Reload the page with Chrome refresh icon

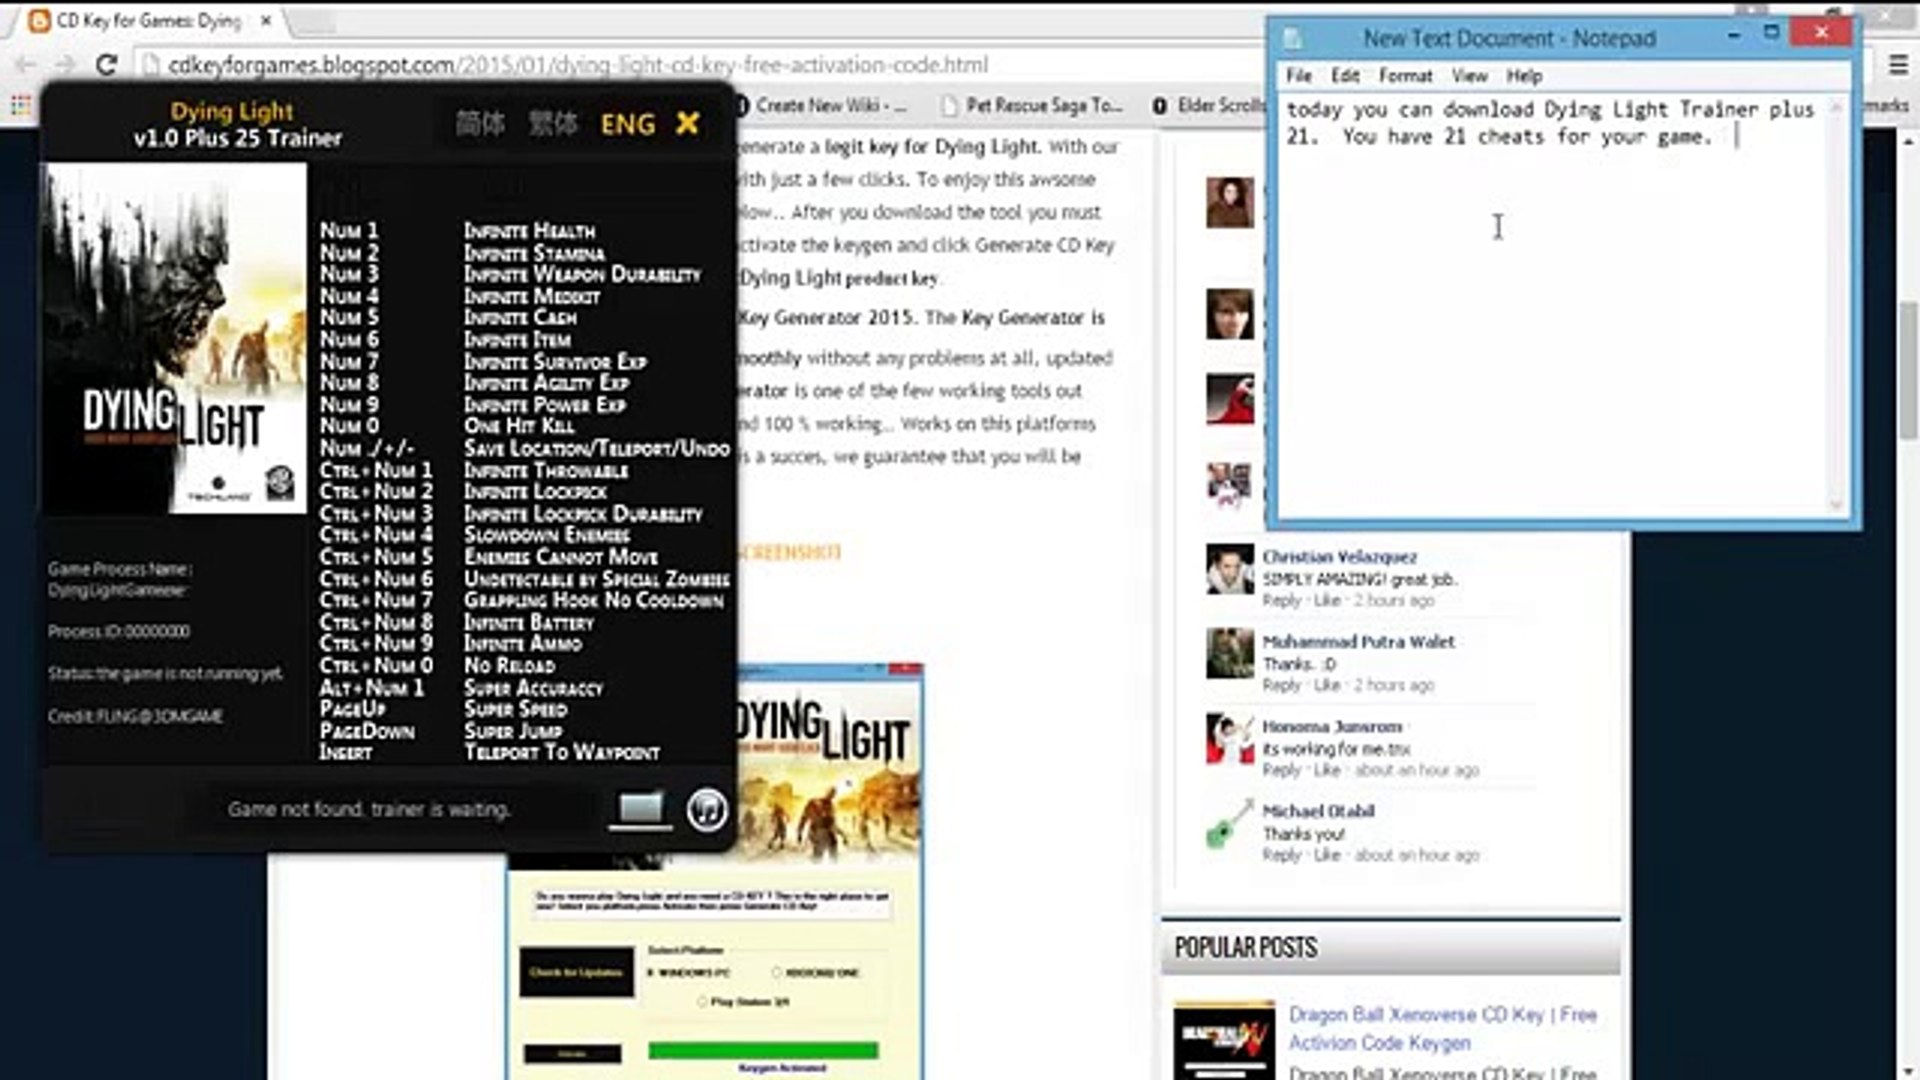tap(106, 65)
